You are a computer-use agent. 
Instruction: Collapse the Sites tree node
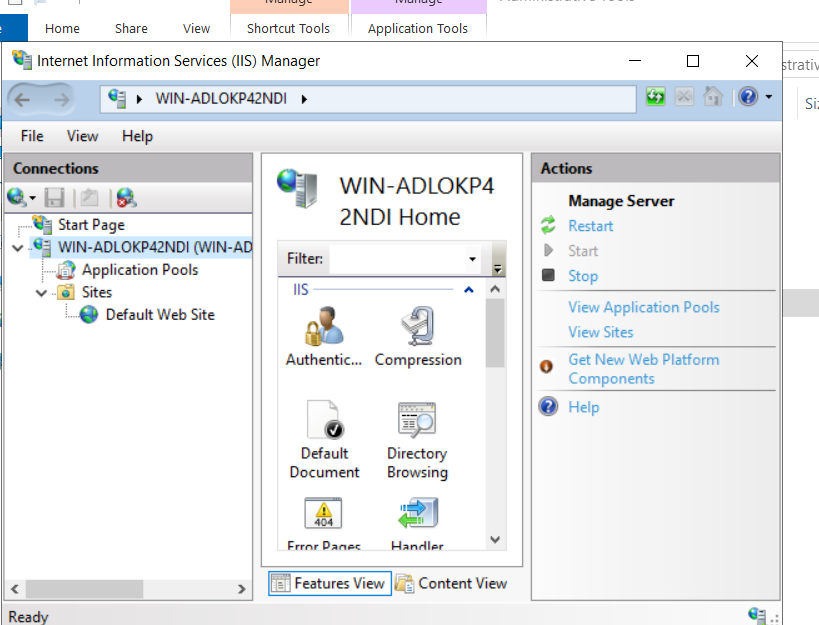pos(41,293)
